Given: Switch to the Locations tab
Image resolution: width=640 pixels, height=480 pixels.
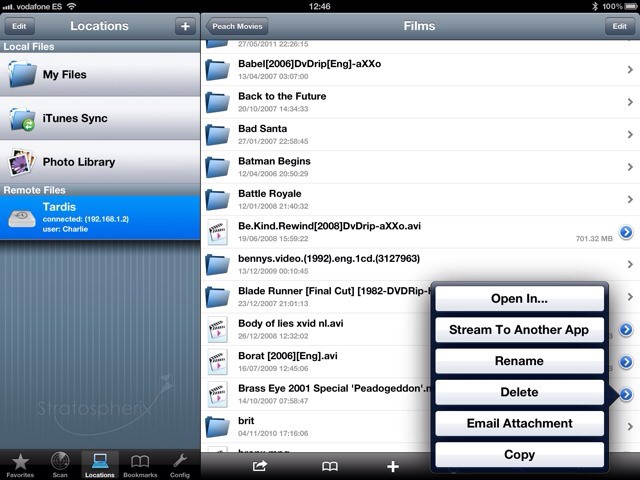Looking at the screenshot, I should coord(100,465).
